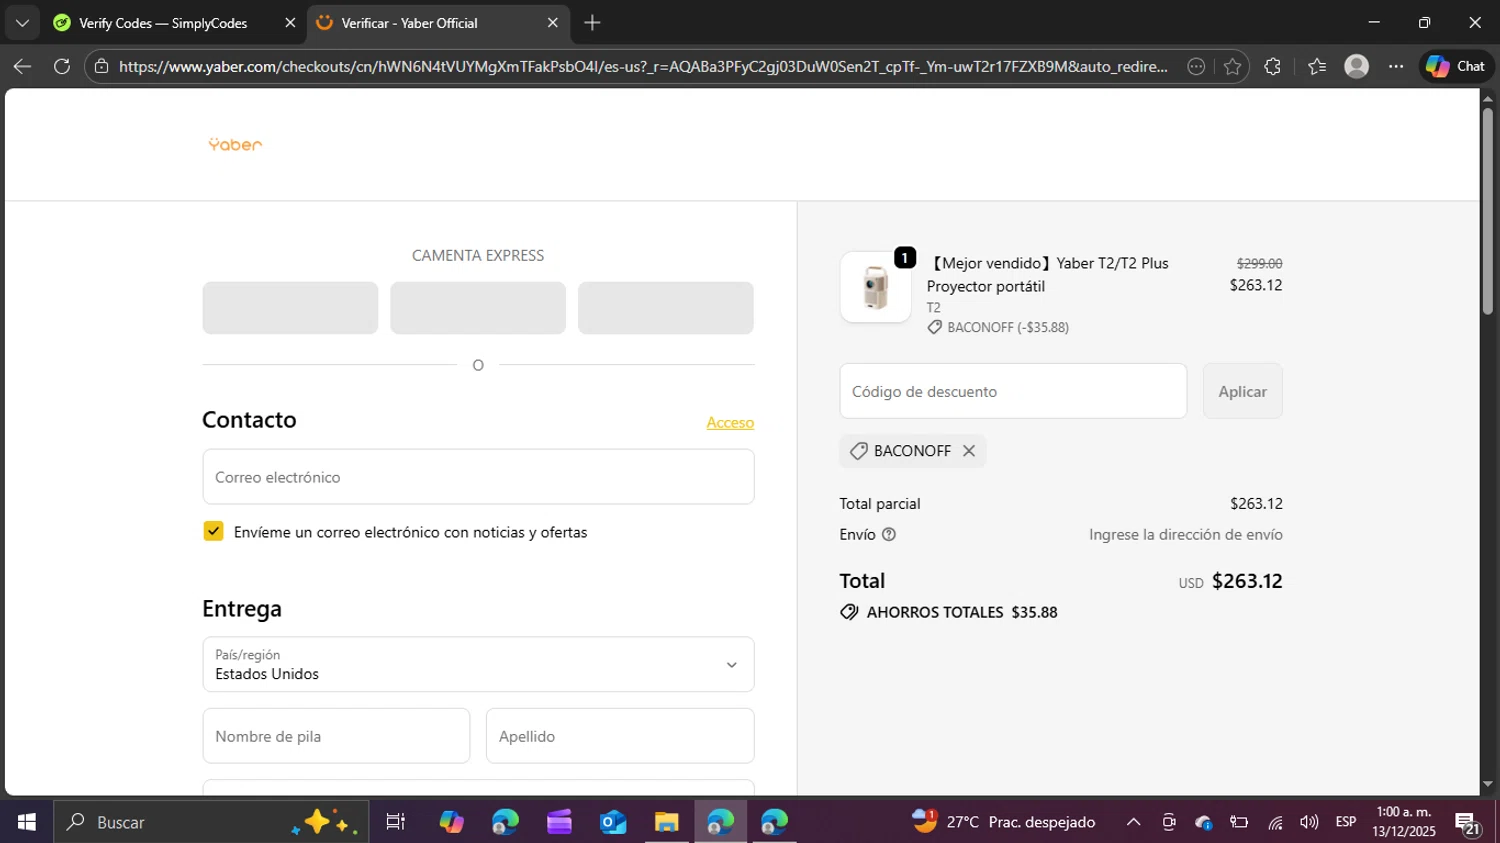Open new browser tab
This screenshot has width=1500, height=843.
pyautogui.click(x=592, y=23)
